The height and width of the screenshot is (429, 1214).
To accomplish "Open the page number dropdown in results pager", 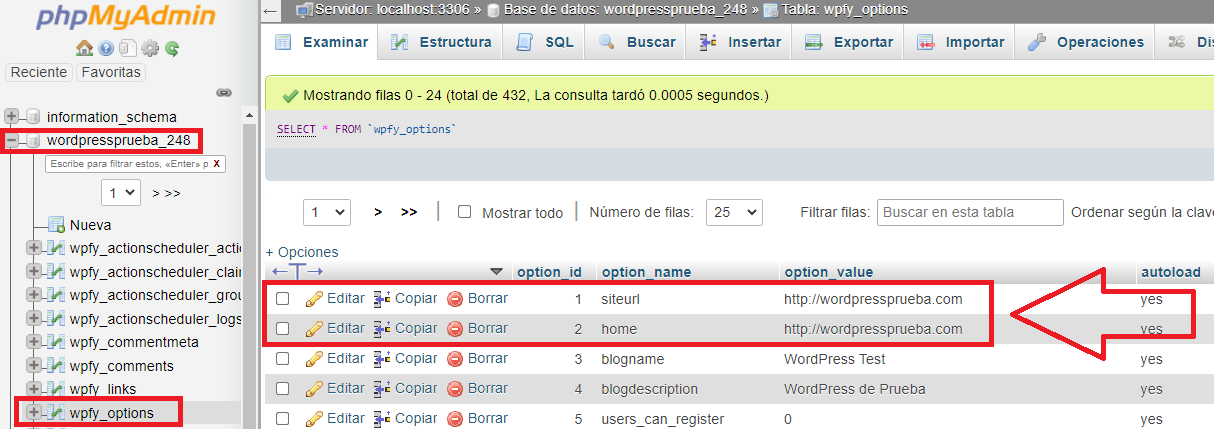I will tap(327, 212).
